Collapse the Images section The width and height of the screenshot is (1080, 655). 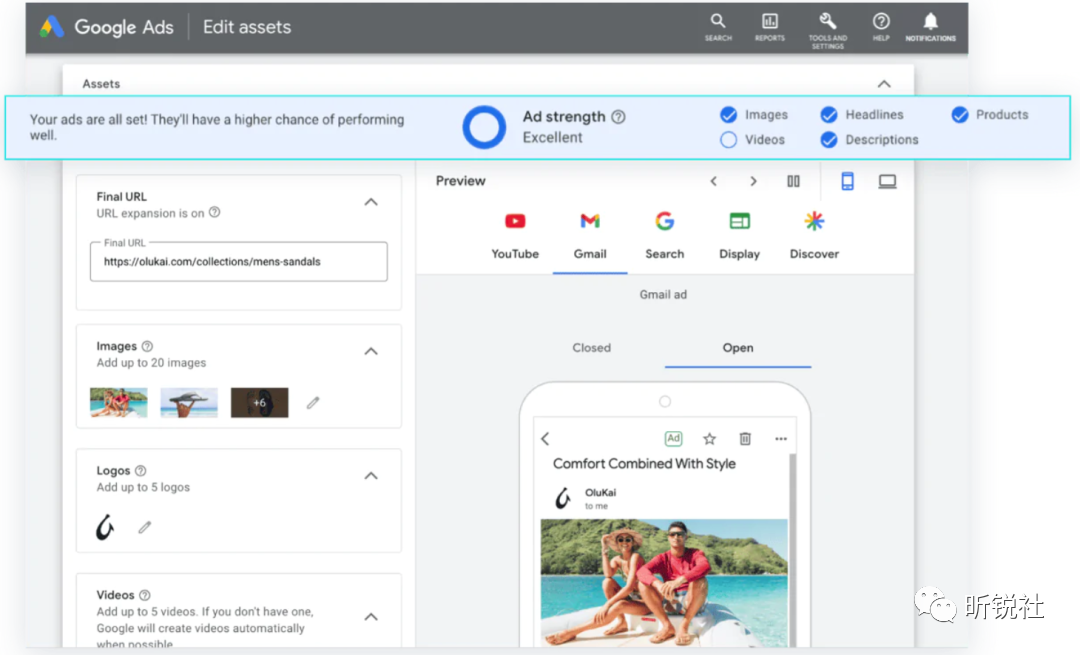(371, 351)
